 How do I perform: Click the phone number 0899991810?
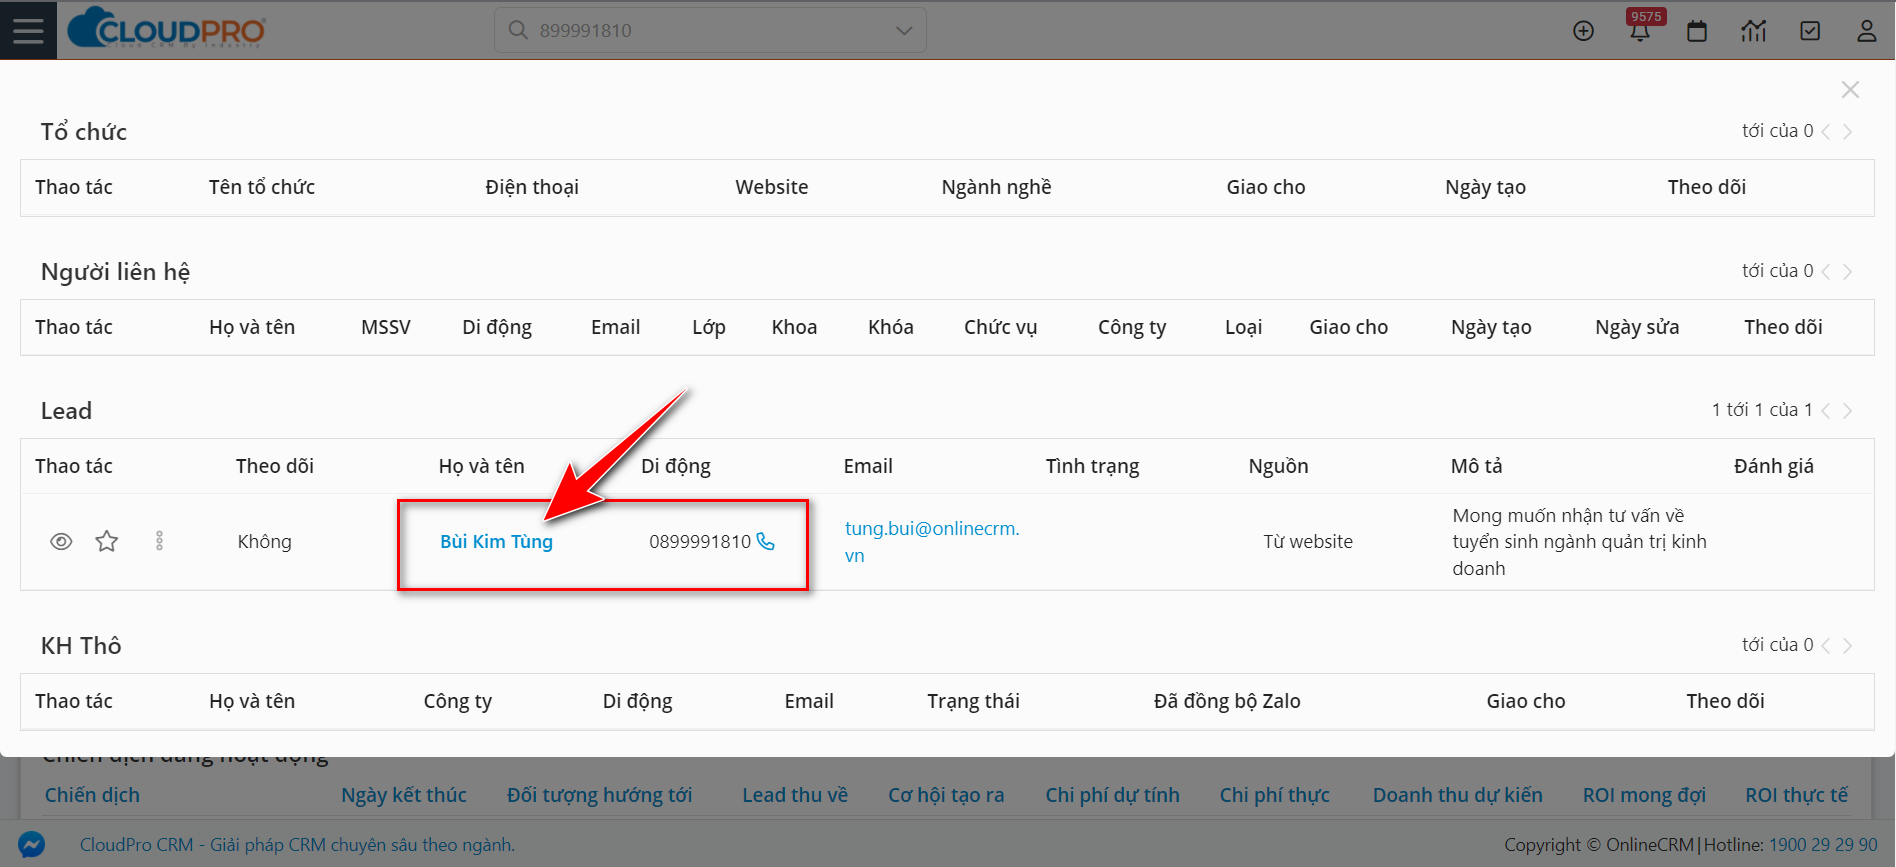click(x=699, y=541)
